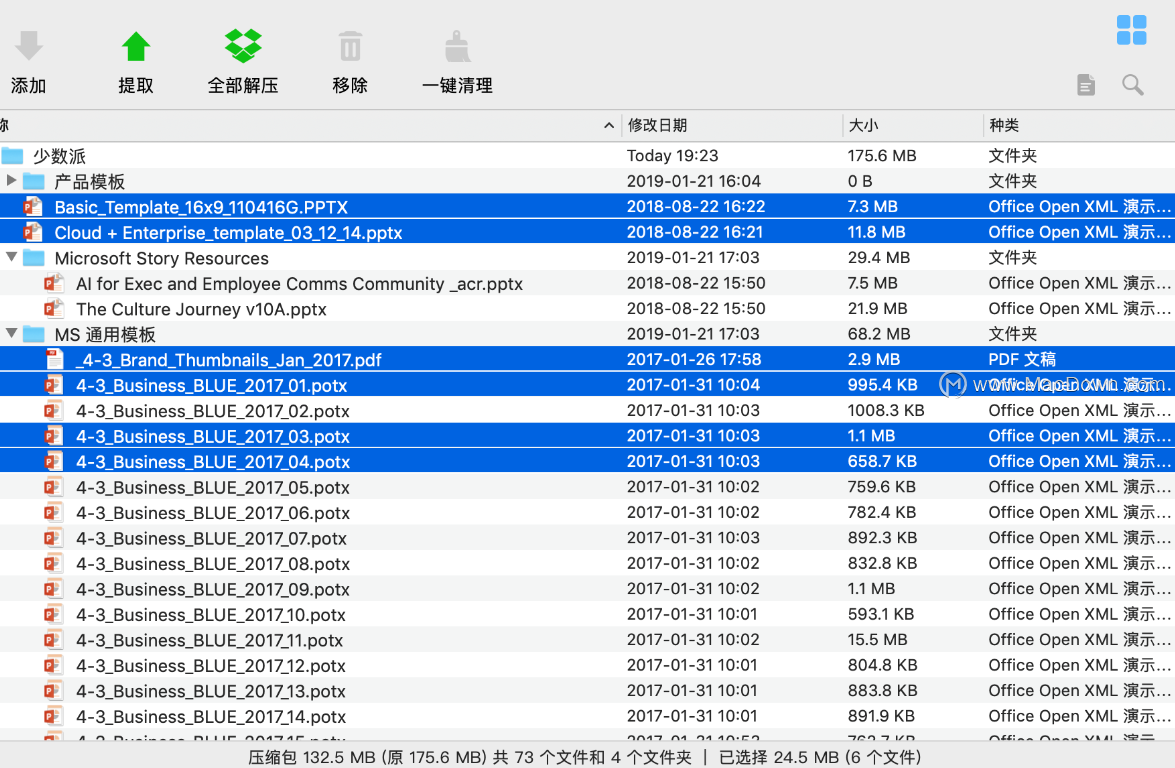Open search with the magnifier icon
The width and height of the screenshot is (1175, 768).
[x=1132, y=85]
